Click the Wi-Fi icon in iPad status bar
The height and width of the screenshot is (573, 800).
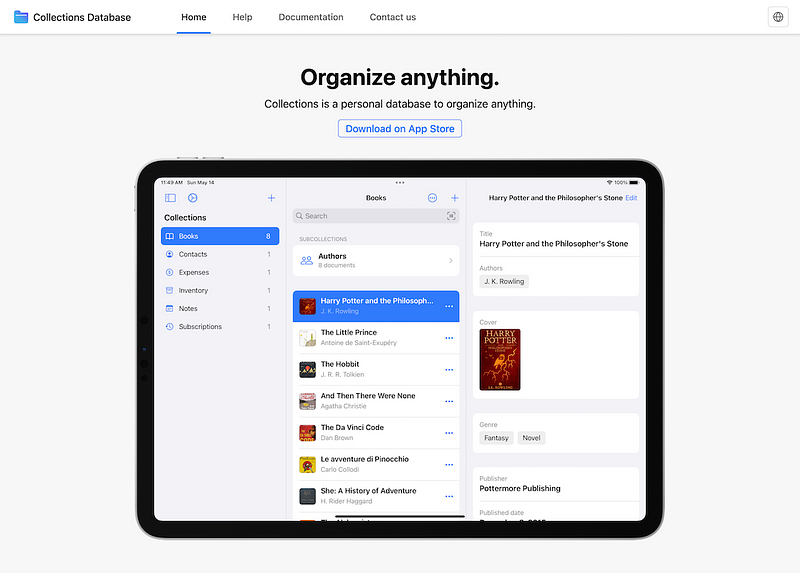pos(609,182)
